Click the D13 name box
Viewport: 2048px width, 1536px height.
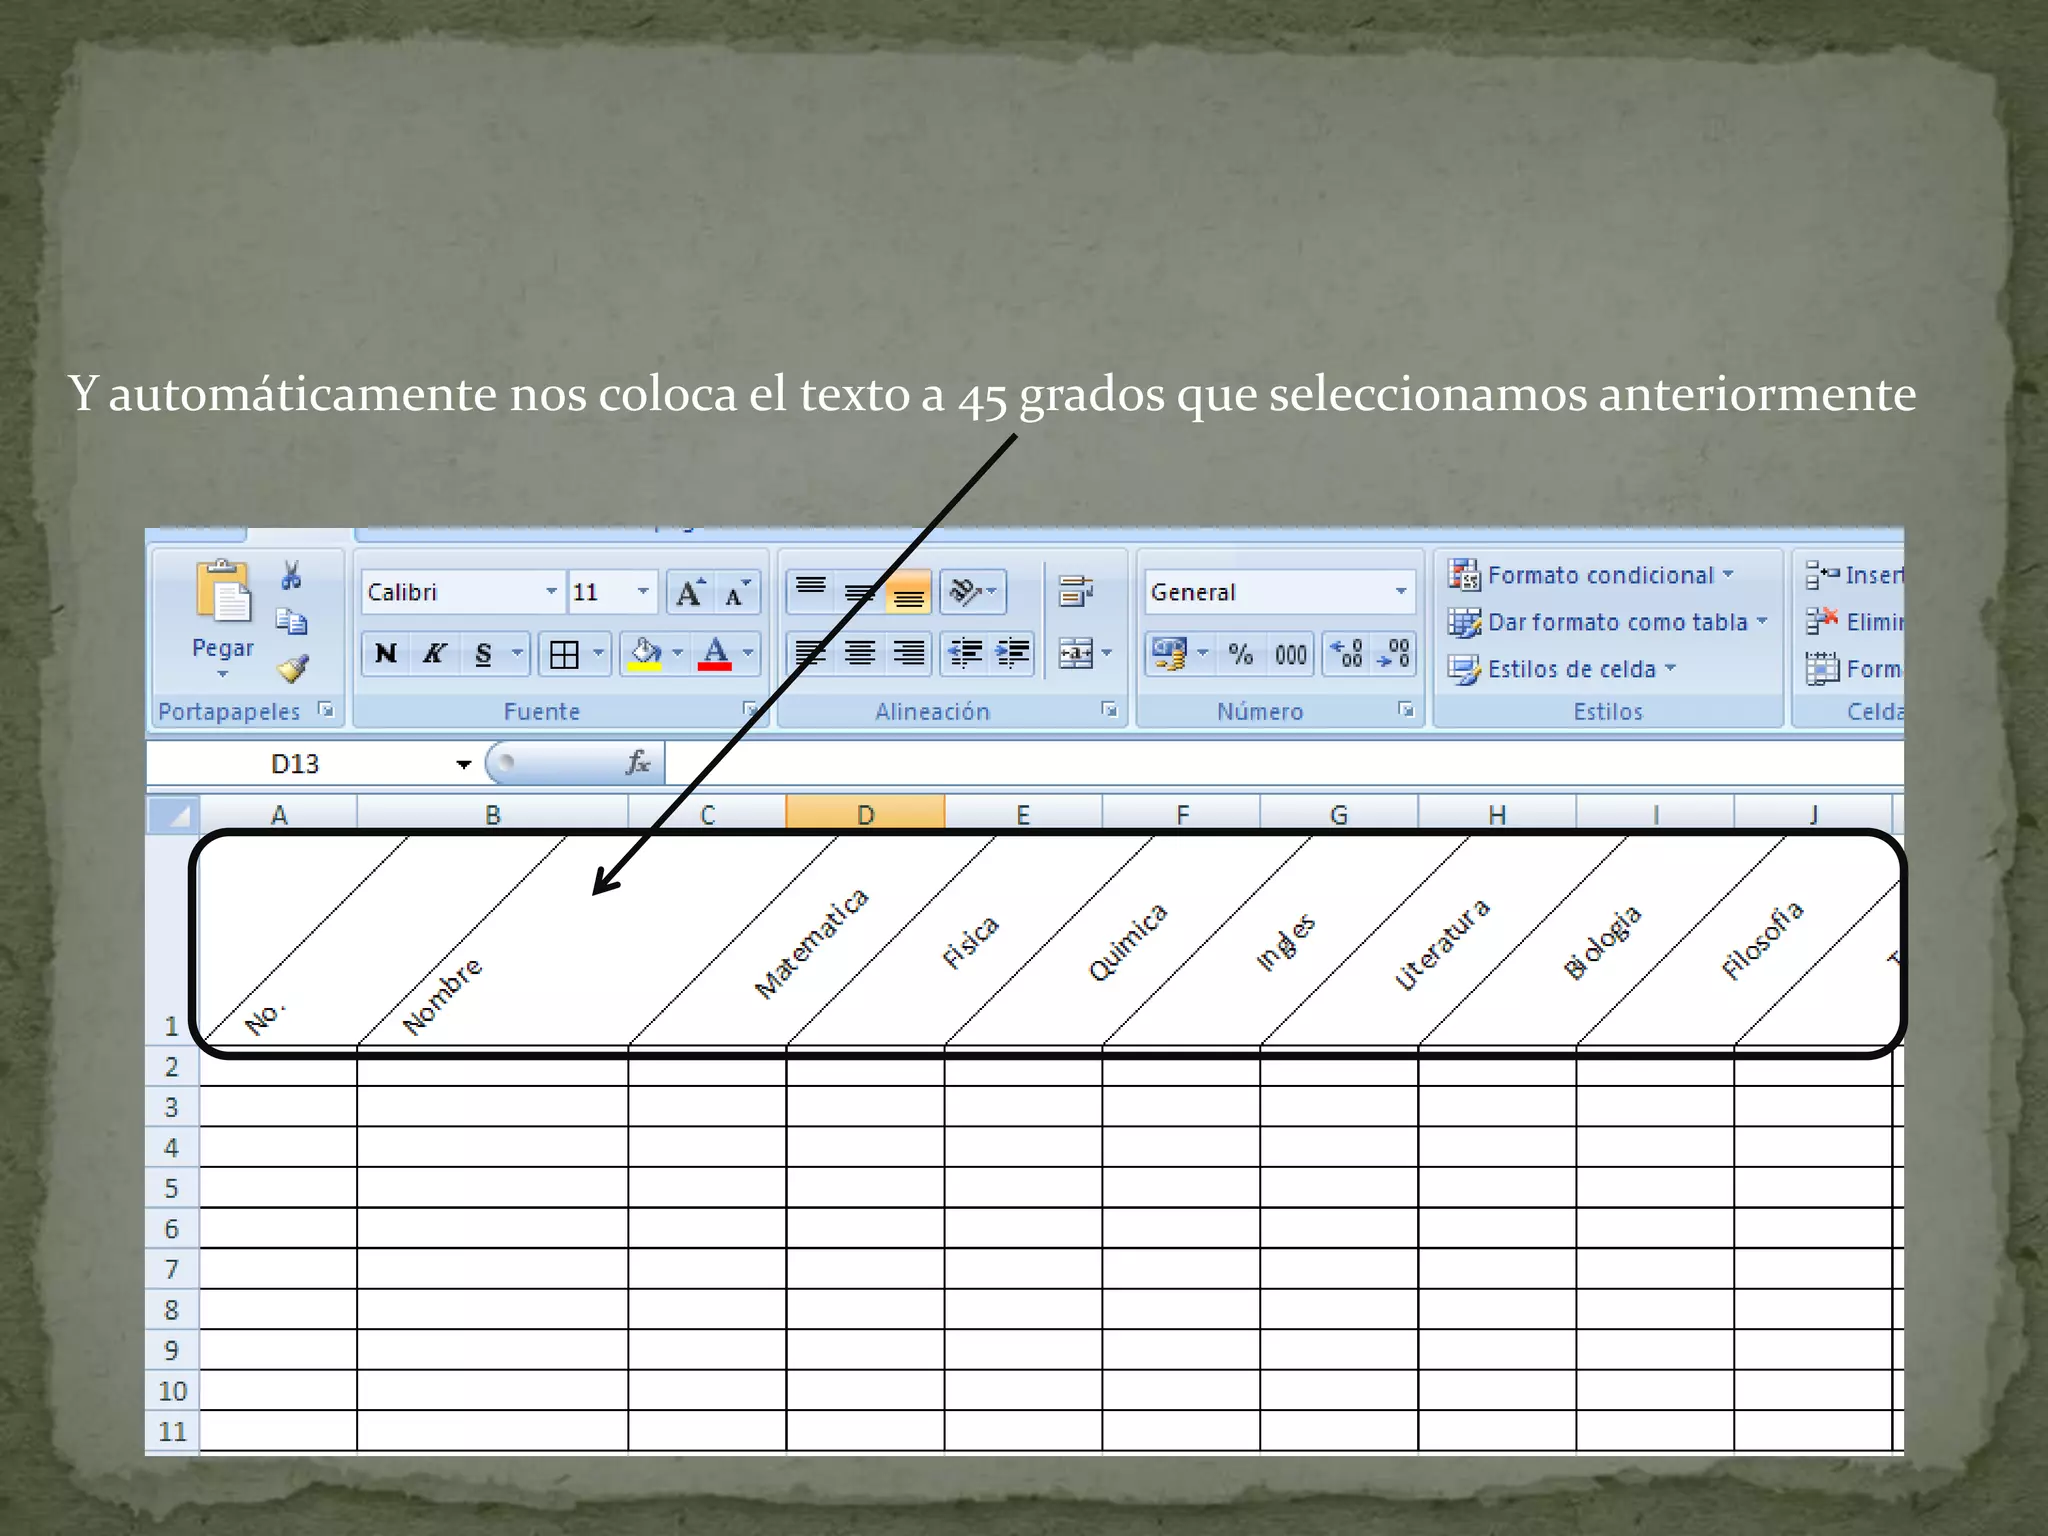click(296, 765)
